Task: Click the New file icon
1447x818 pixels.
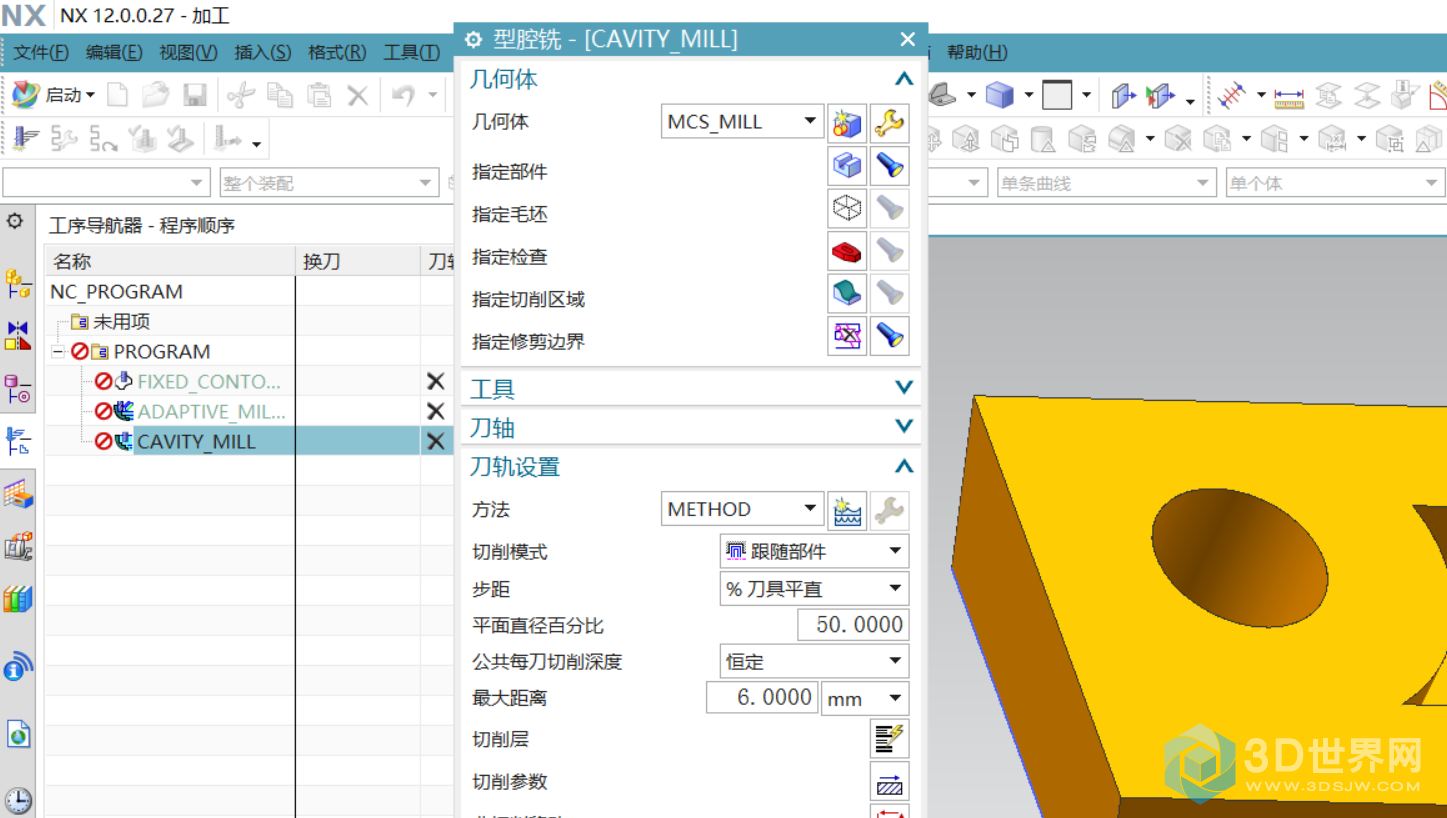Action: 118,95
